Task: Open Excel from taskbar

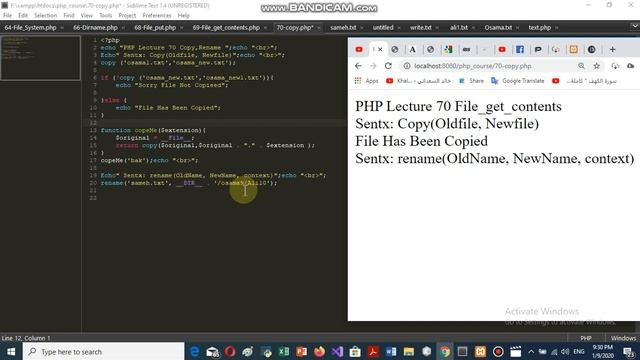Action: pyautogui.click(x=284, y=351)
